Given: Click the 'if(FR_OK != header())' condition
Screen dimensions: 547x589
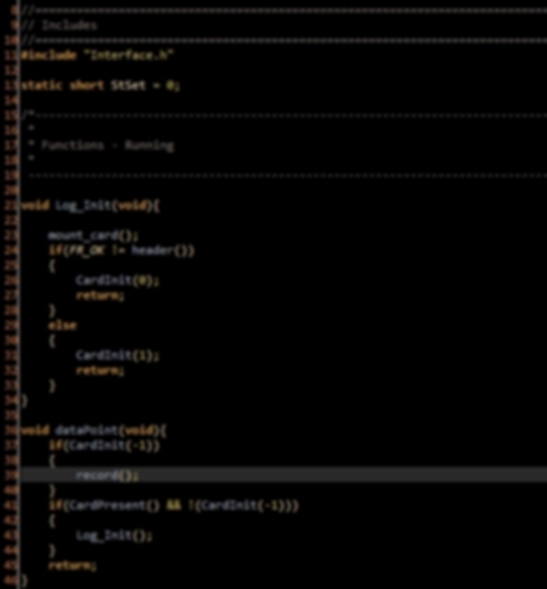Looking at the screenshot, I should pyautogui.click(x=122, y=251).
